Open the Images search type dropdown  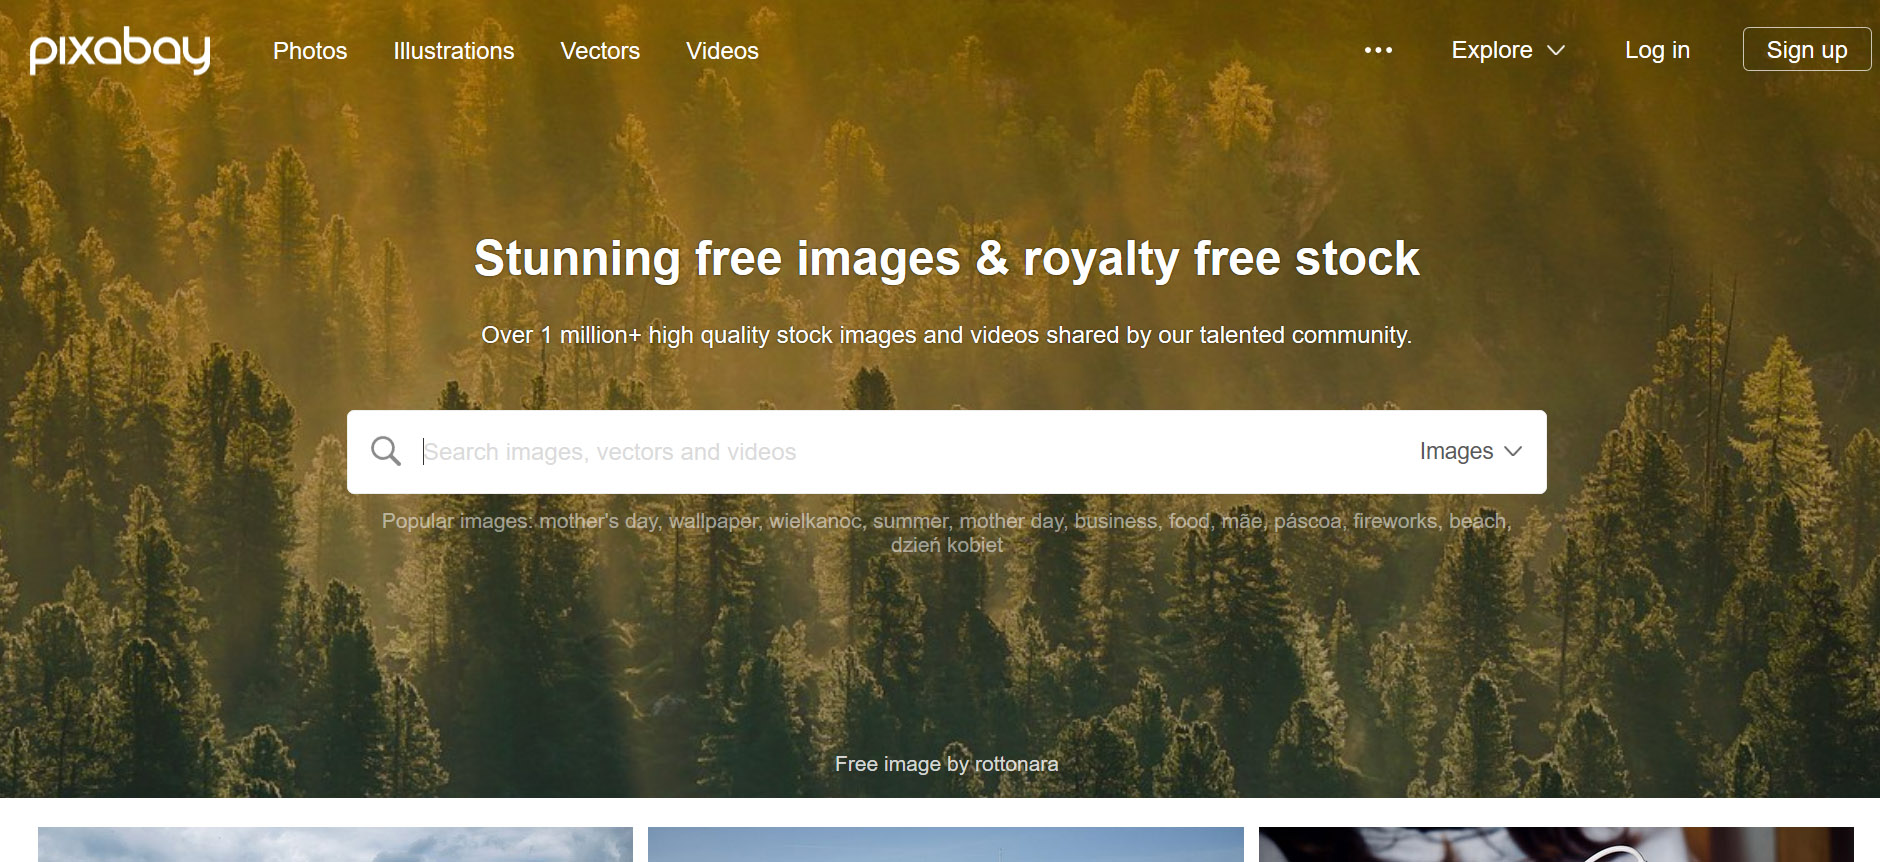tap(1470, 451)
